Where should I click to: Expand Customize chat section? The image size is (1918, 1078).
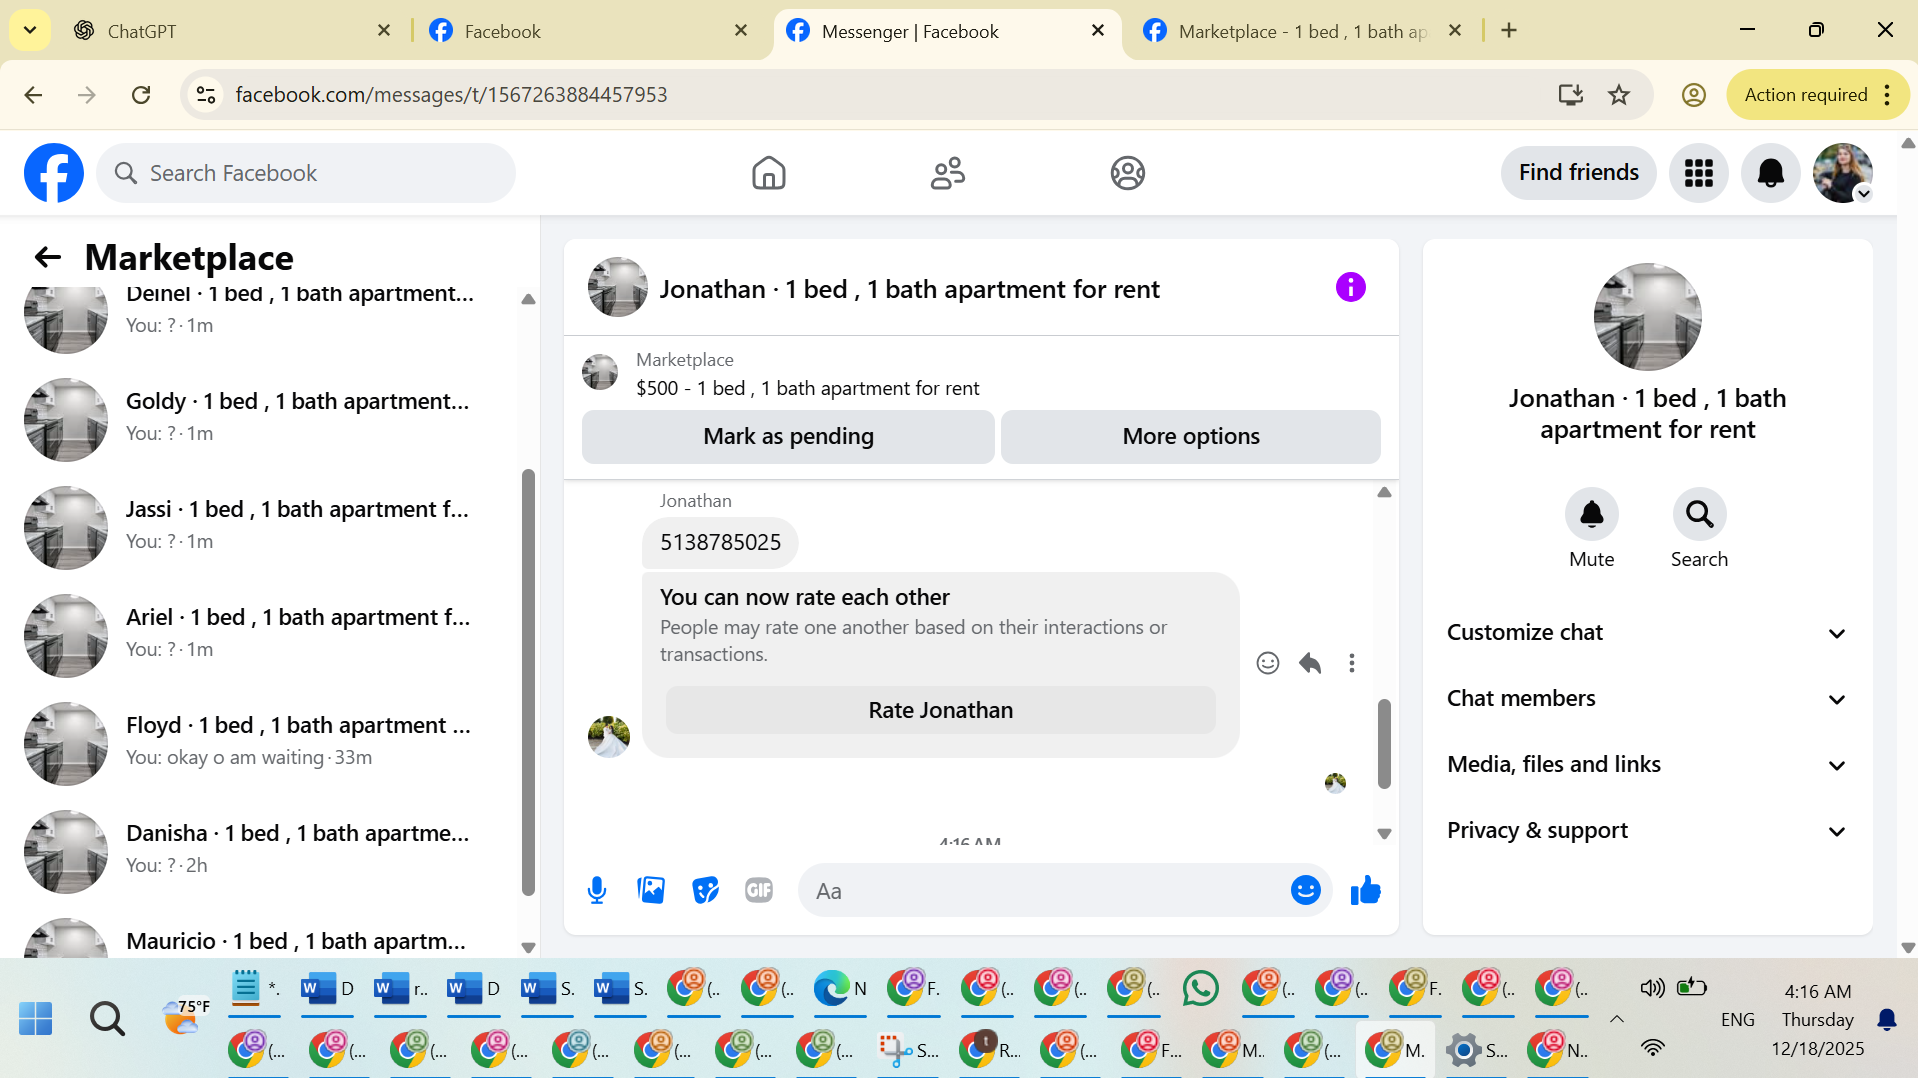(x=1646, y=633)
